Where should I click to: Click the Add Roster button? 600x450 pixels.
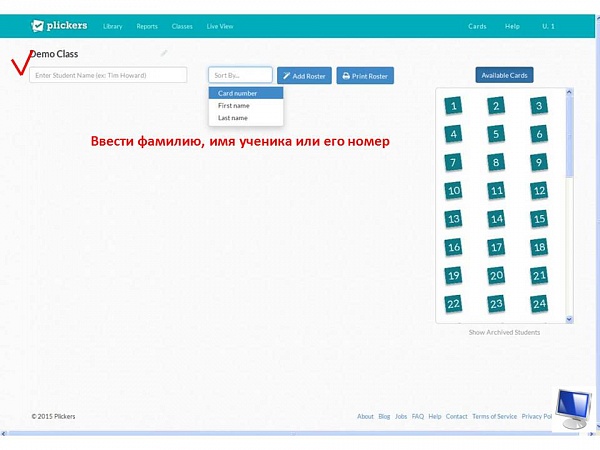[x=304, y=76]
